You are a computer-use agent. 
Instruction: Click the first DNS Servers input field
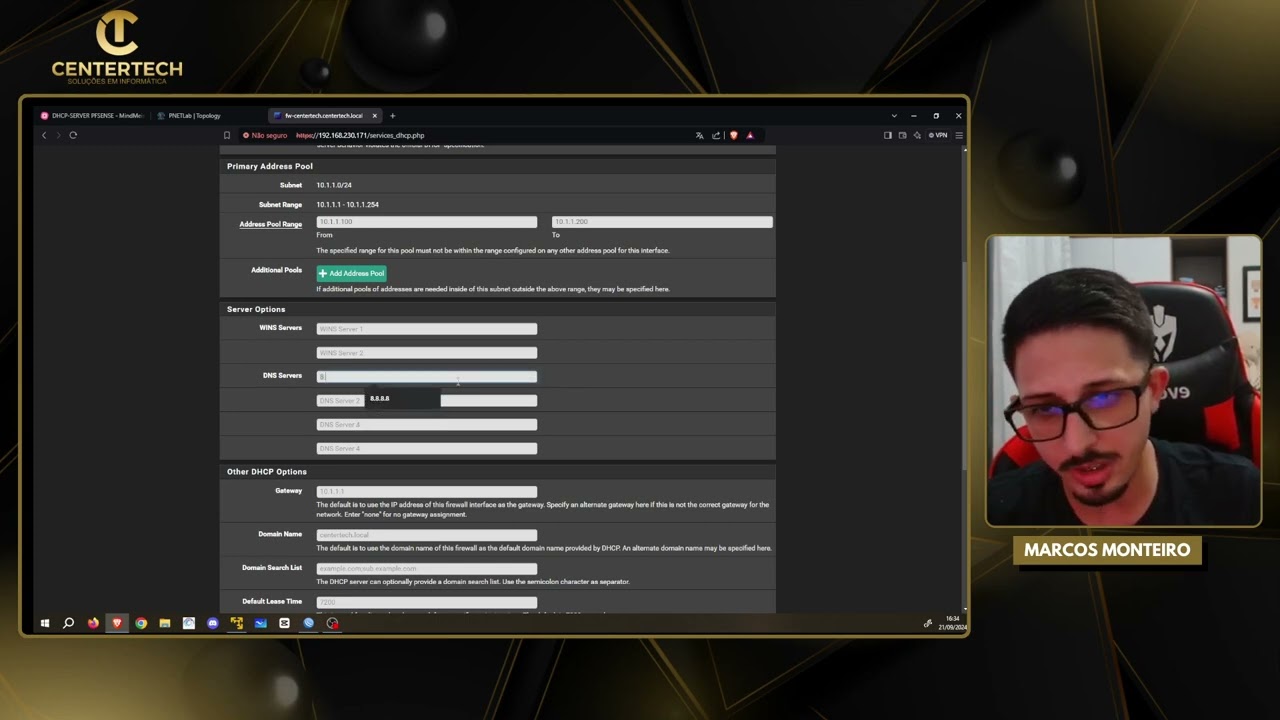(426, 377)
